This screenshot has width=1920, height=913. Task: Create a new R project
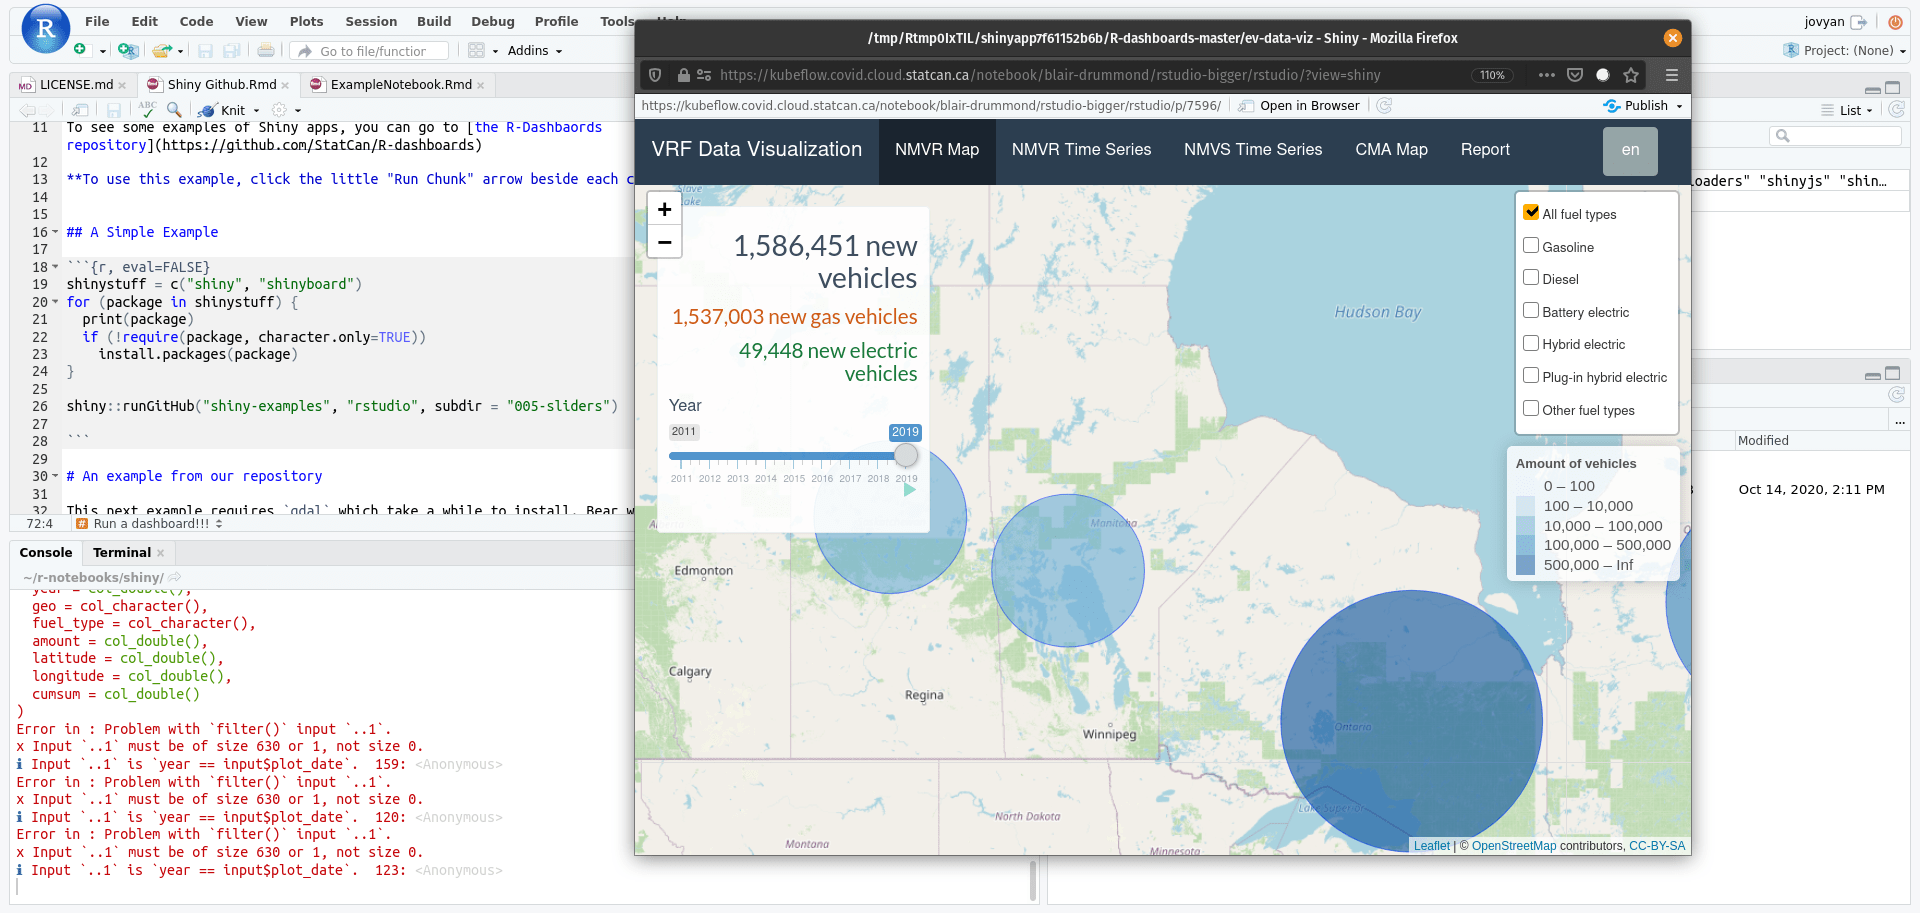click(x=127, y=50)
